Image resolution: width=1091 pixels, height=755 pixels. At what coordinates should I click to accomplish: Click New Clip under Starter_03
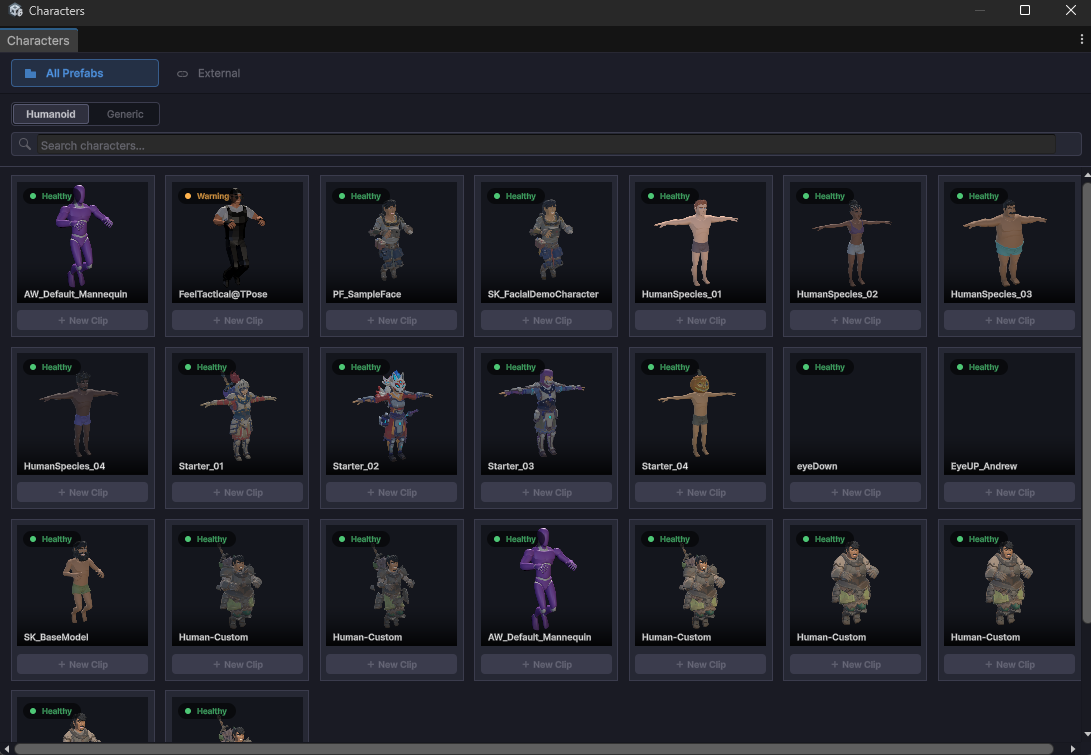coord(546,493)
